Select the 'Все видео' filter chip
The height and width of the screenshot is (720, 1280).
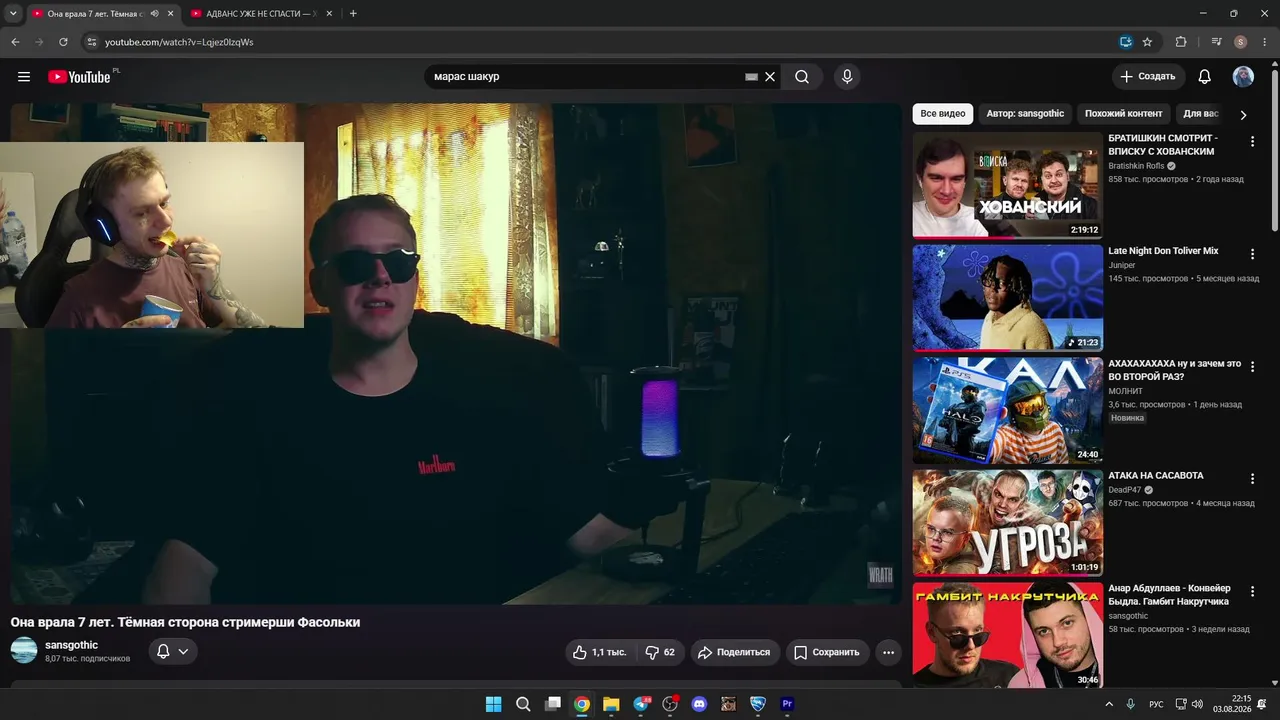(943, 114)
